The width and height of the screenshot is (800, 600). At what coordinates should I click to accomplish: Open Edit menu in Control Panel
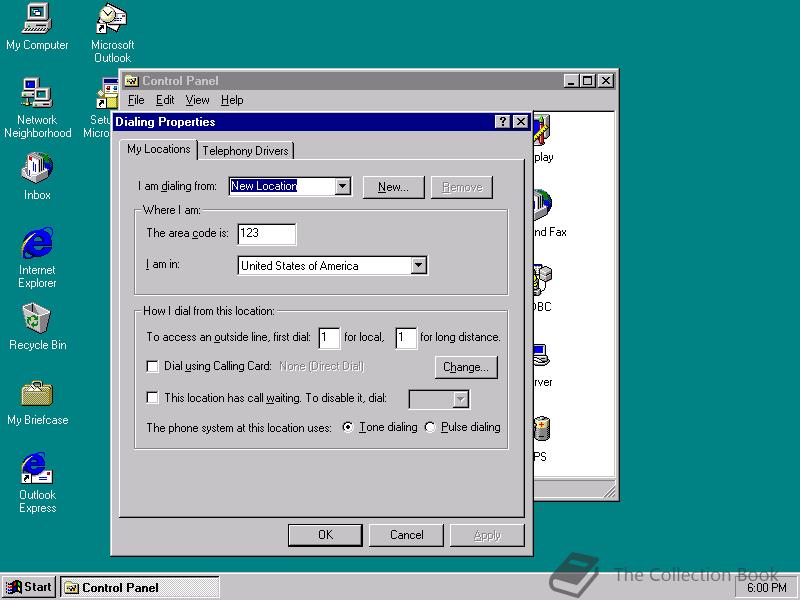coord(165,100)
